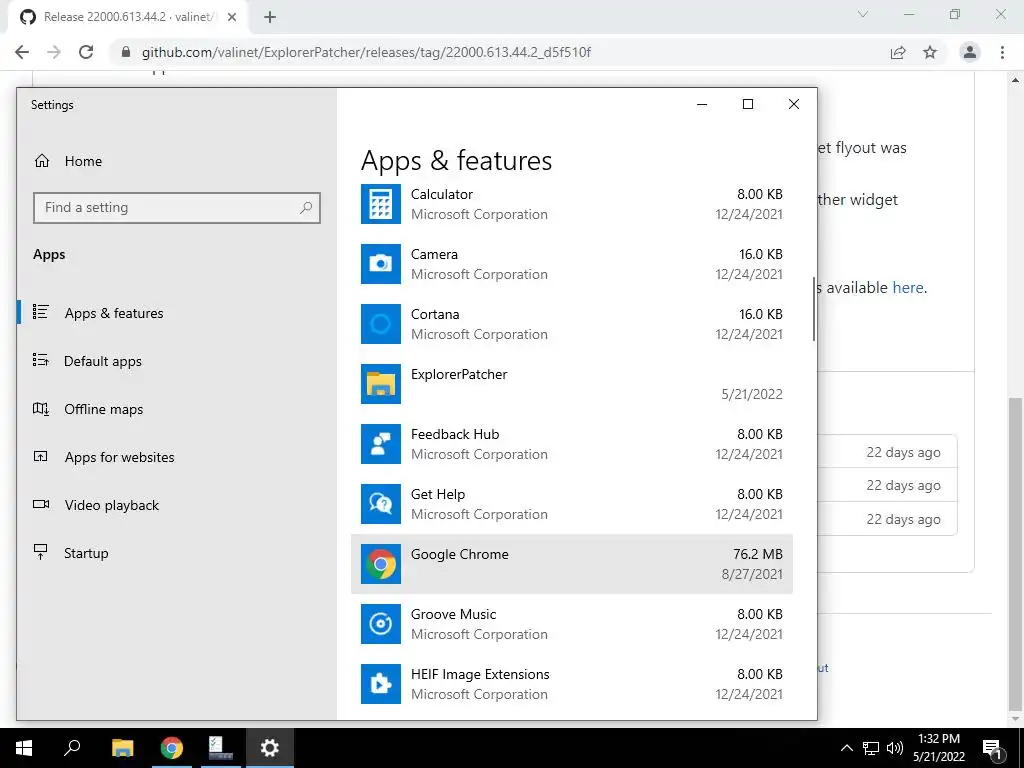
Task: Open Video playback settings page
Action: click(x=112, y=505)
